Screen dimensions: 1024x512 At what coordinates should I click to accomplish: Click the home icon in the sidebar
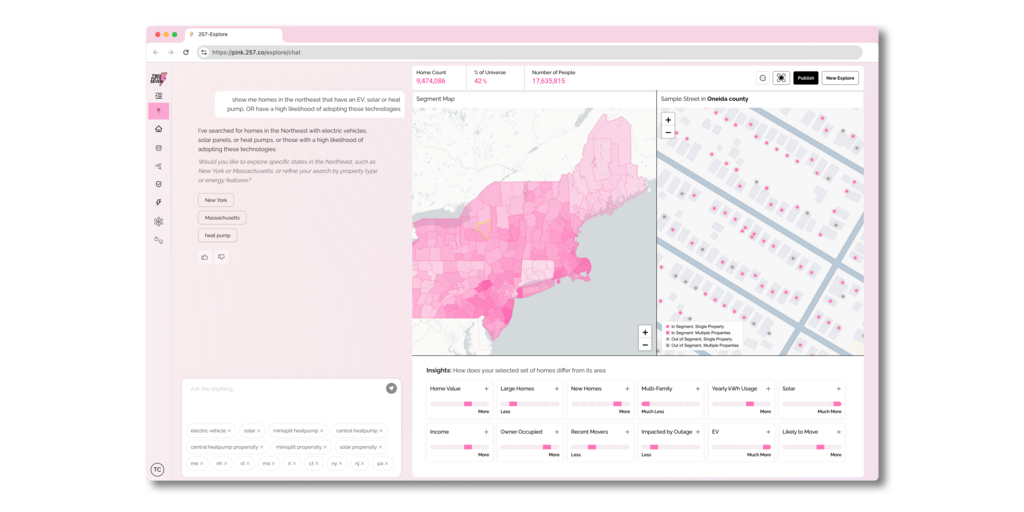coord(158,129)
